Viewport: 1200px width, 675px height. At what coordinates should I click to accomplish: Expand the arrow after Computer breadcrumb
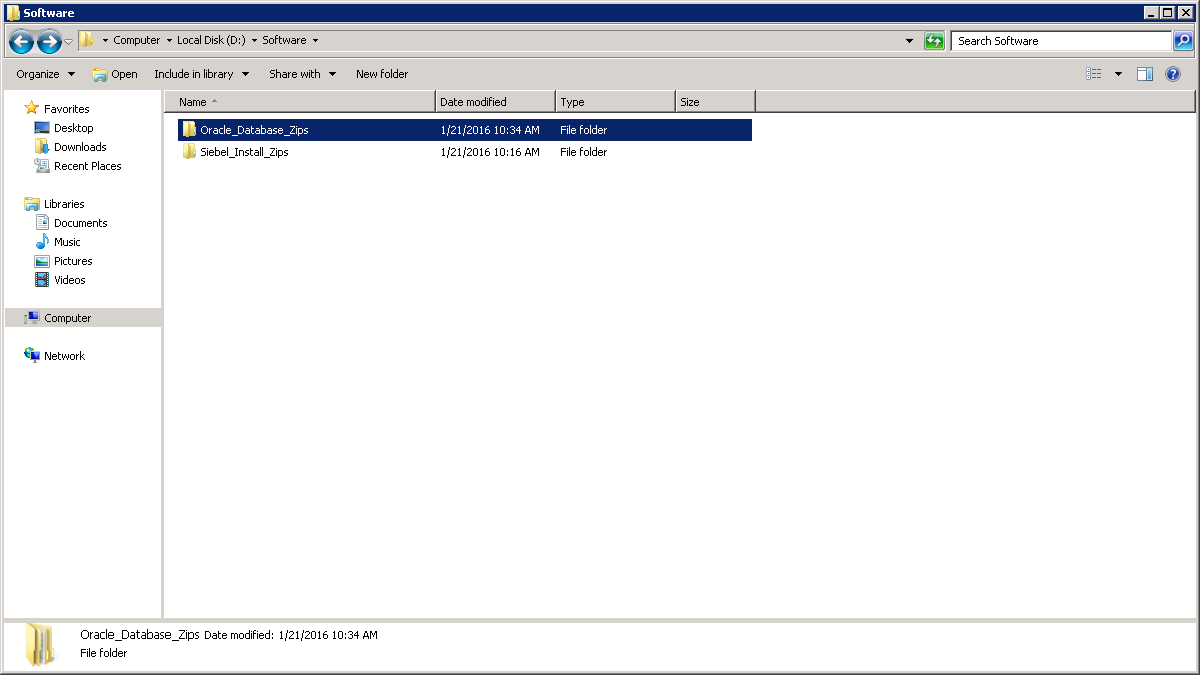pyautogui.click(x=169, y=41)
